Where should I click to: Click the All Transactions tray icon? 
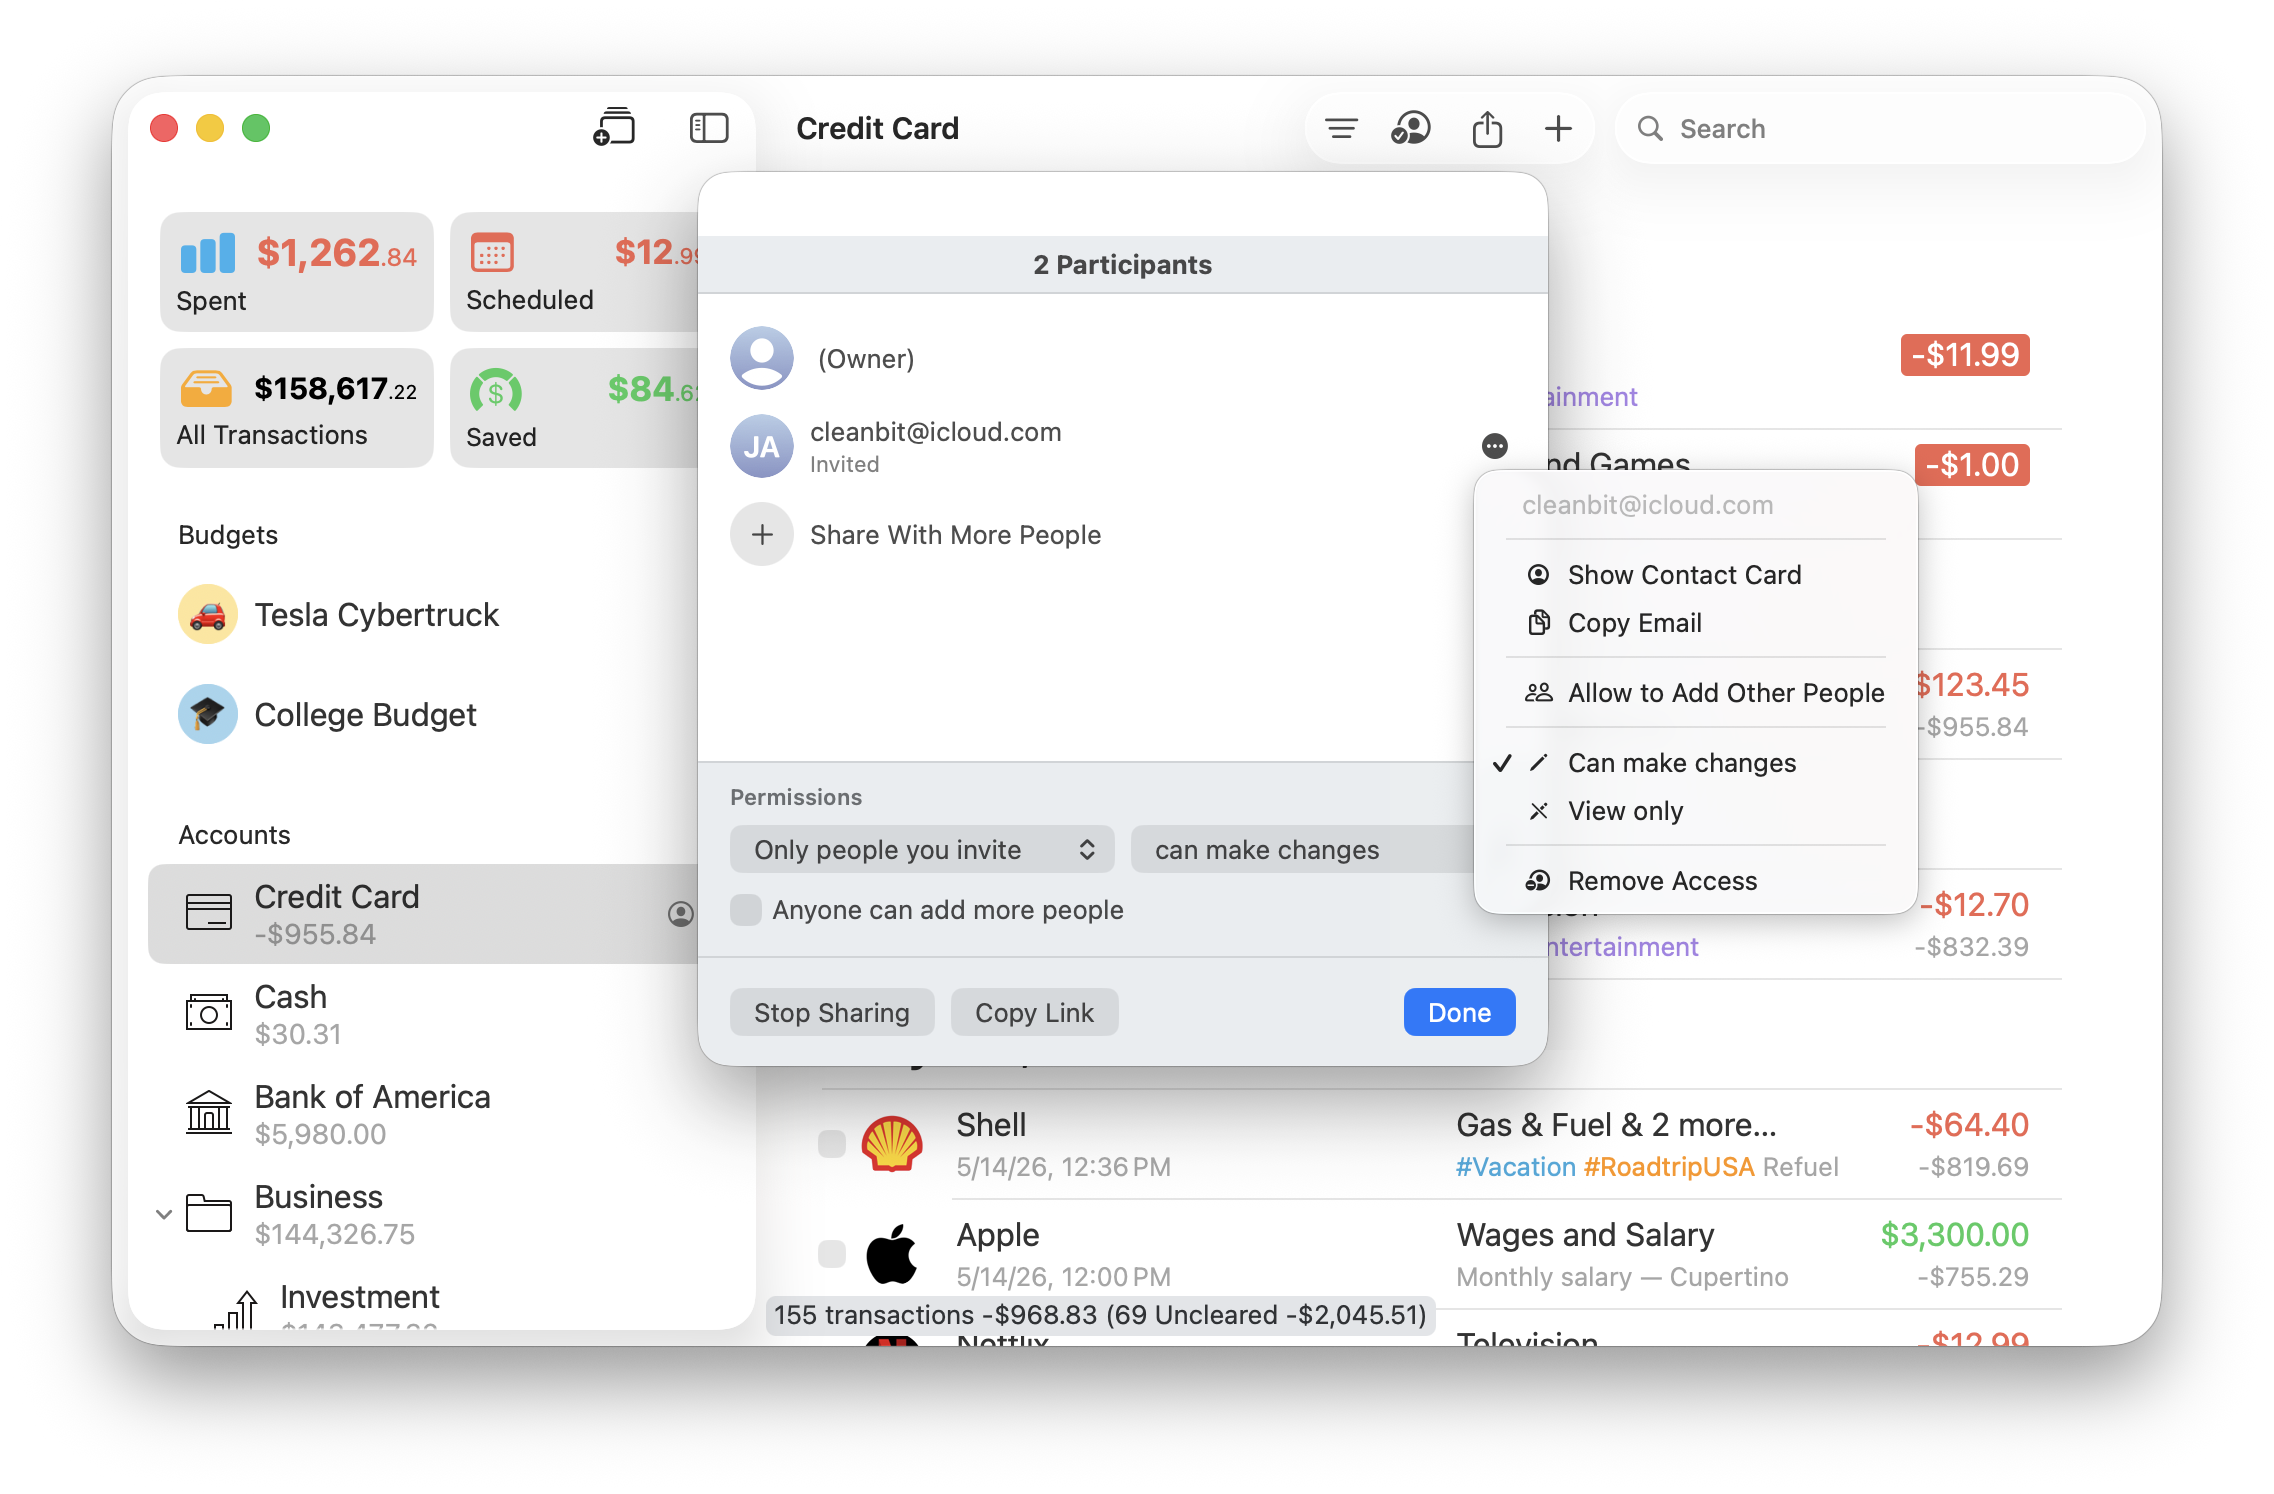[206, 388]
